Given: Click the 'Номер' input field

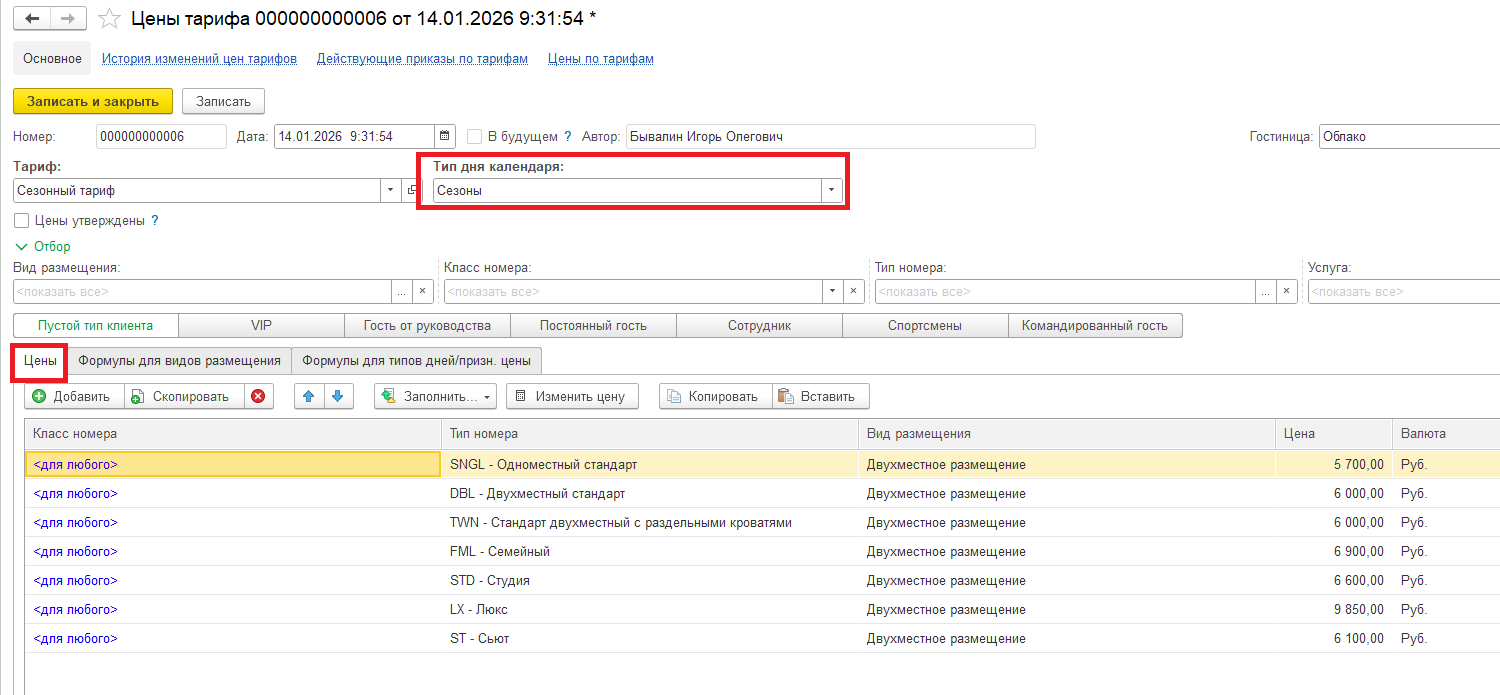Looking at the screenshot, I should tap(161, 137).
